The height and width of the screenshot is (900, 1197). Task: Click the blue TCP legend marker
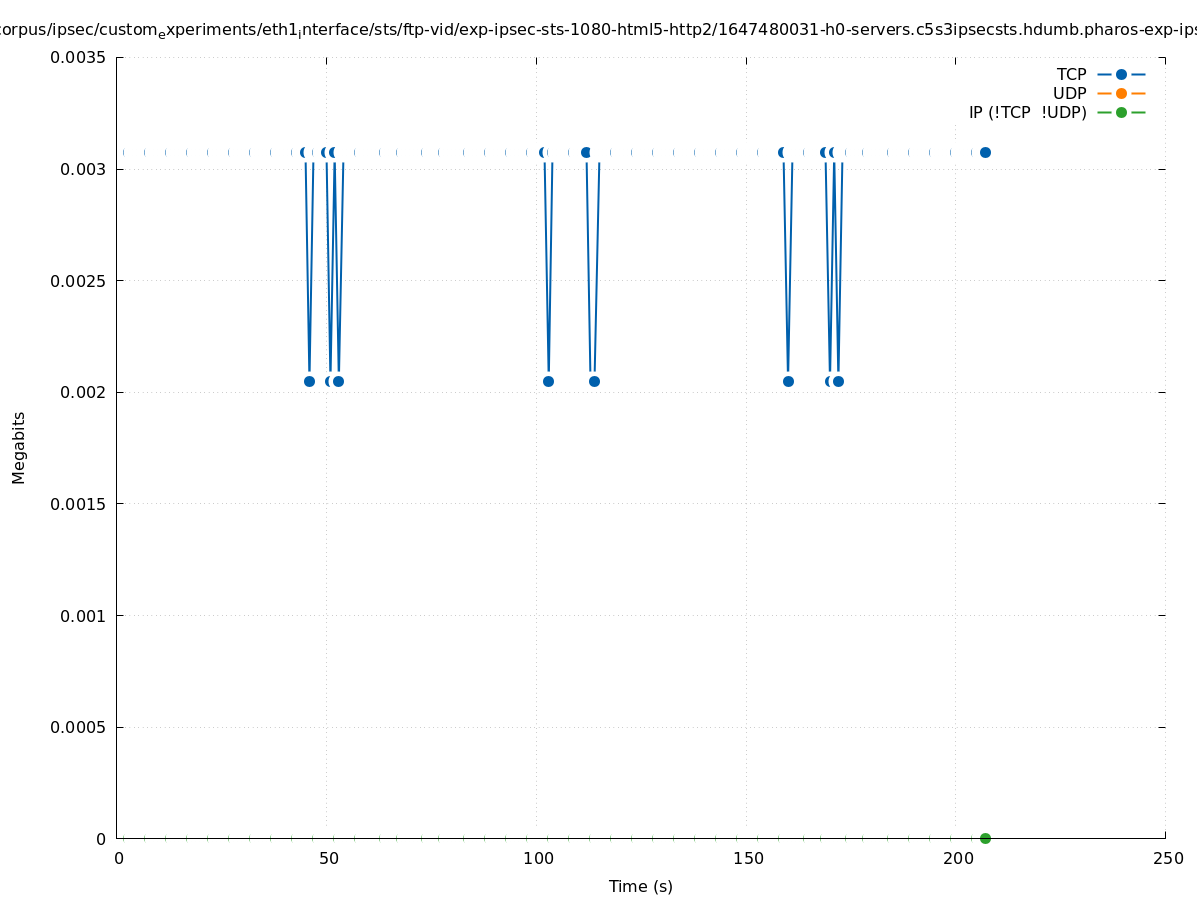click(1121, 75)
